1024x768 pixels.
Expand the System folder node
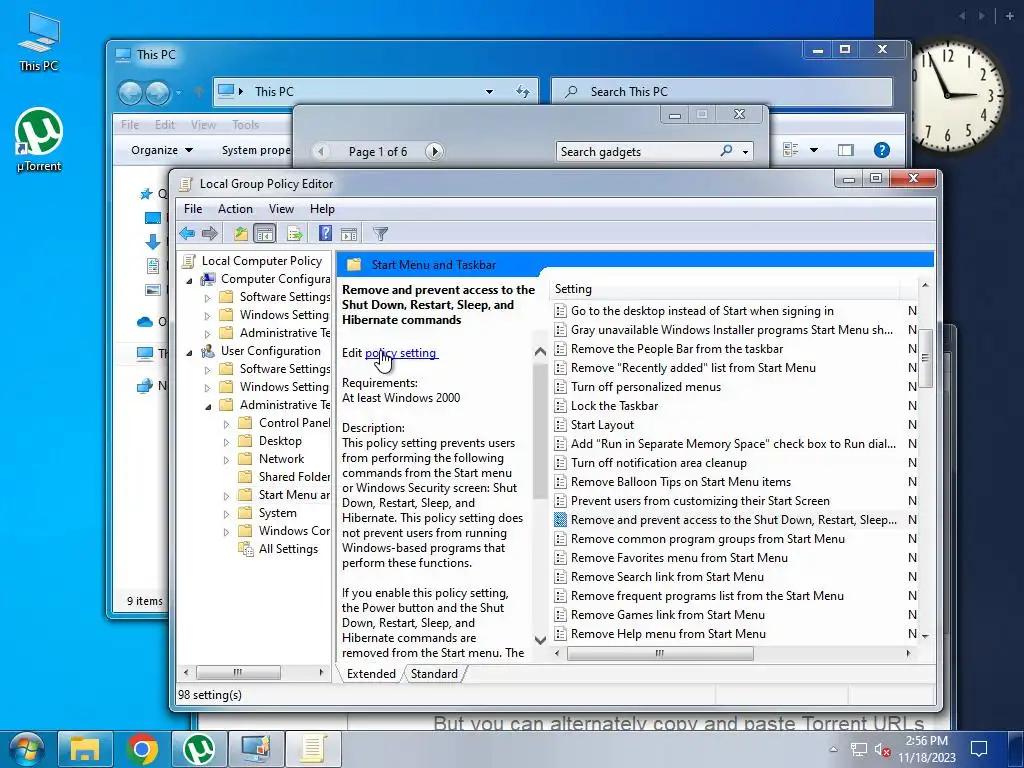[x=227, y=515]
